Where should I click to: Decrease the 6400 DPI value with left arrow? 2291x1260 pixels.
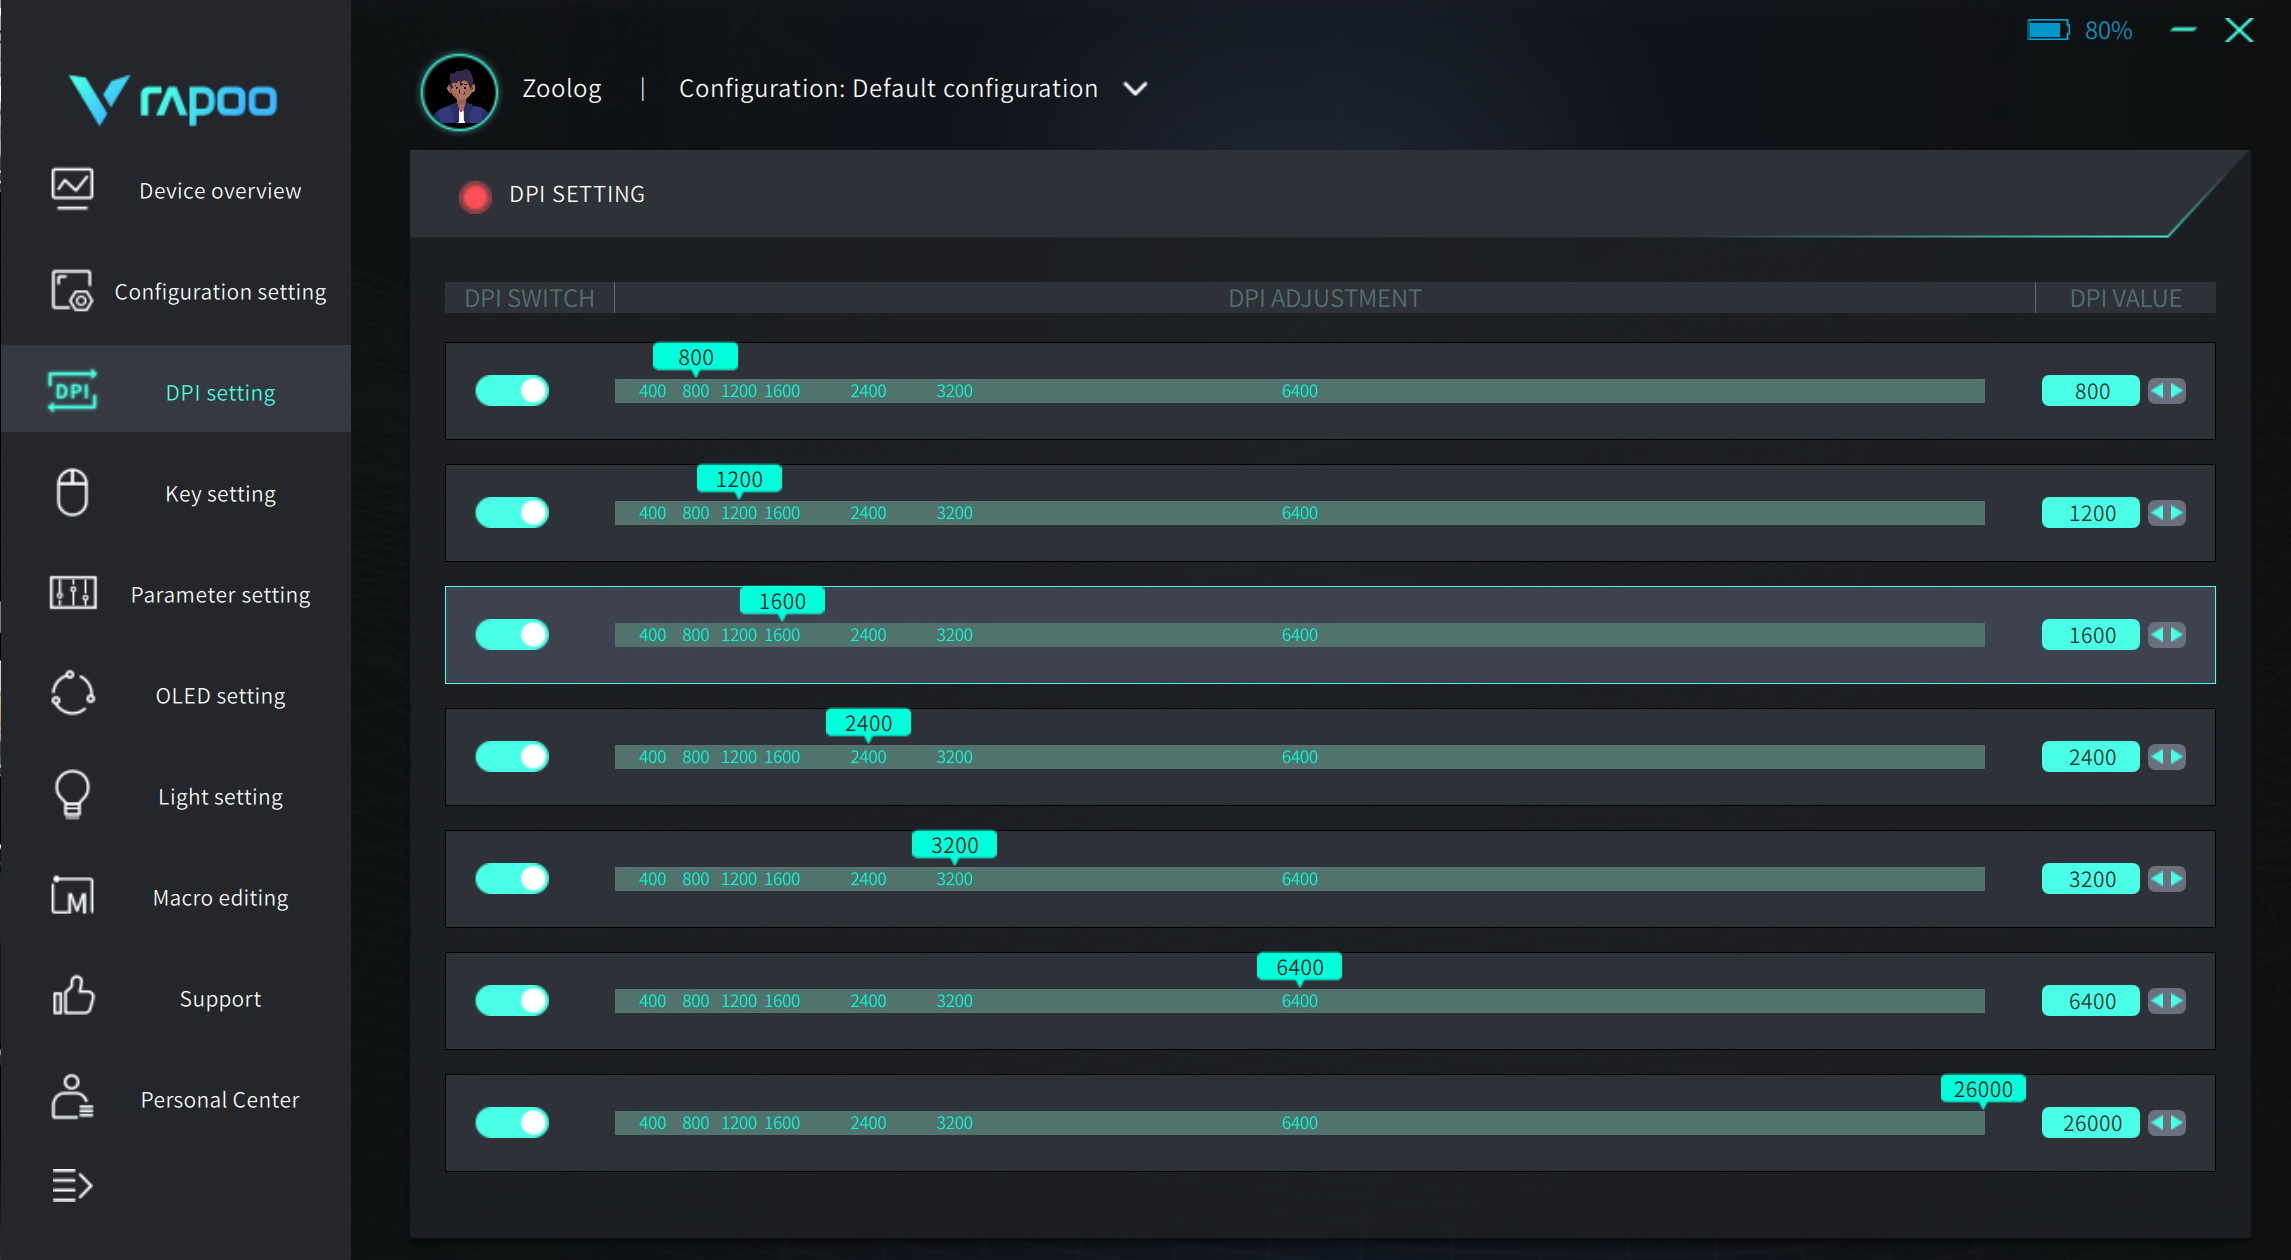pyautogui.click(x=2157, y=1001)
